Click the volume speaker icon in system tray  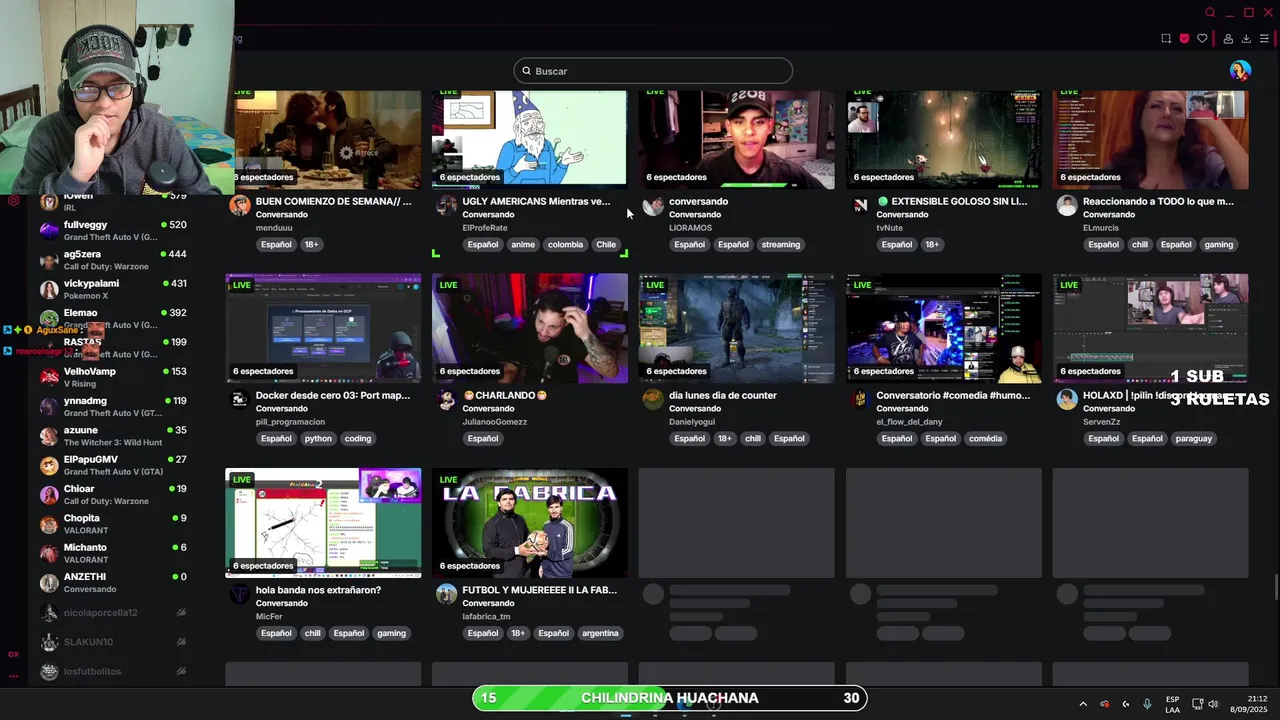point(1213,704)
